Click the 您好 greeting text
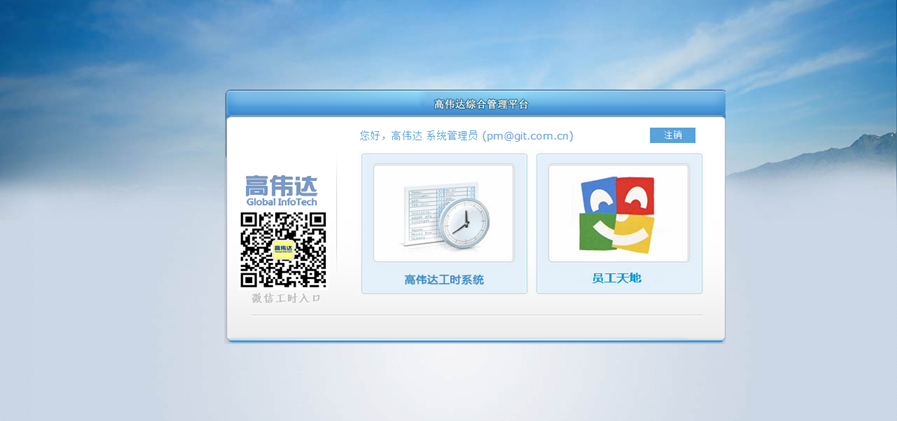The width and height of the screenshot is (897, 421). [x=371, y=136]
